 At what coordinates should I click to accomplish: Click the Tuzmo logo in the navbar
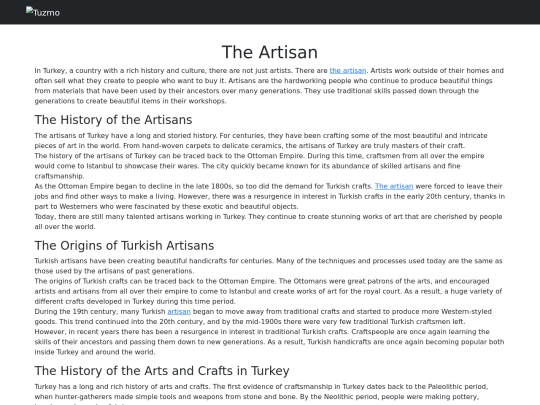(x=43, y=12)
